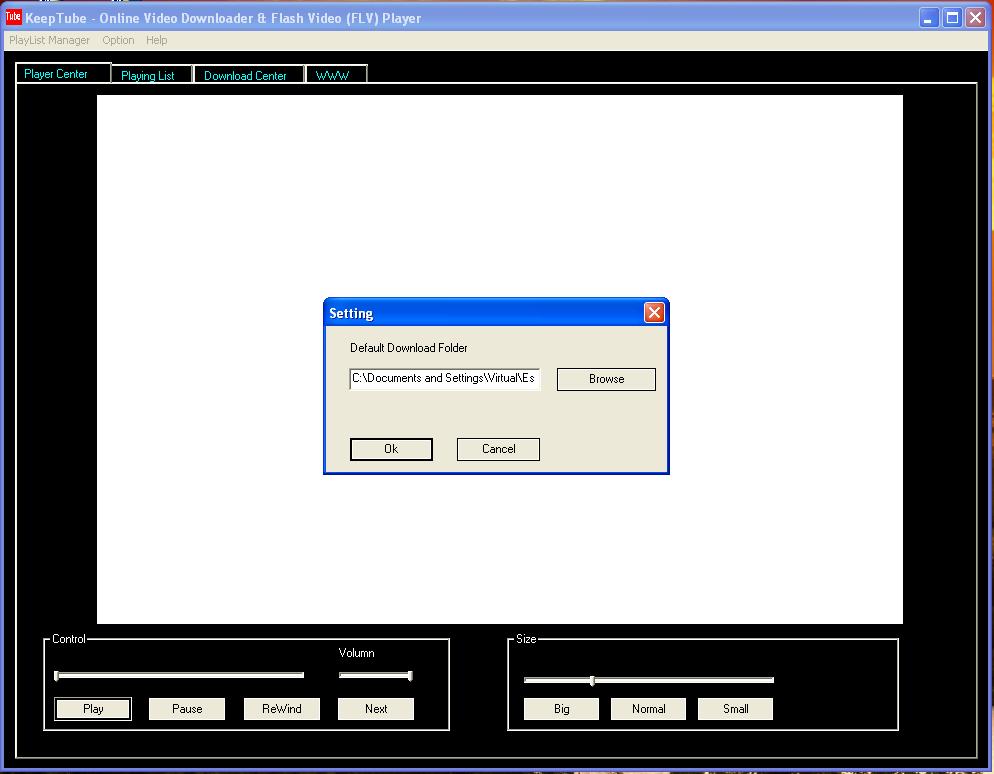Click the Pause button
The height and width of the screenshot is (774, 994).
tap(187, 709)
